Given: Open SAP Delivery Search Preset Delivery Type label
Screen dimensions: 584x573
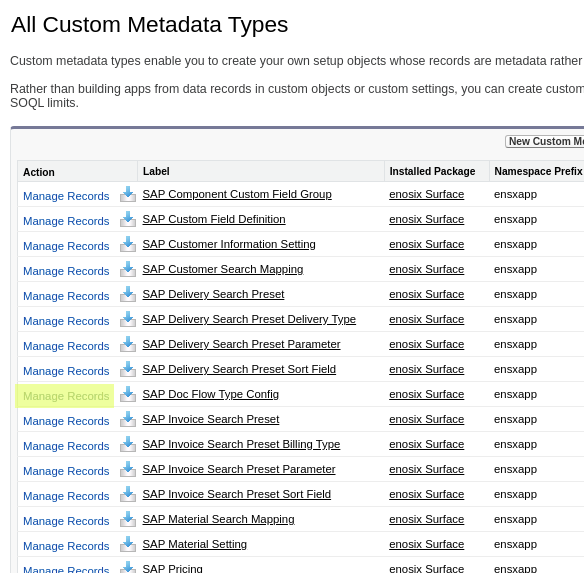Looking at the screenshot, I should [249, 319].
